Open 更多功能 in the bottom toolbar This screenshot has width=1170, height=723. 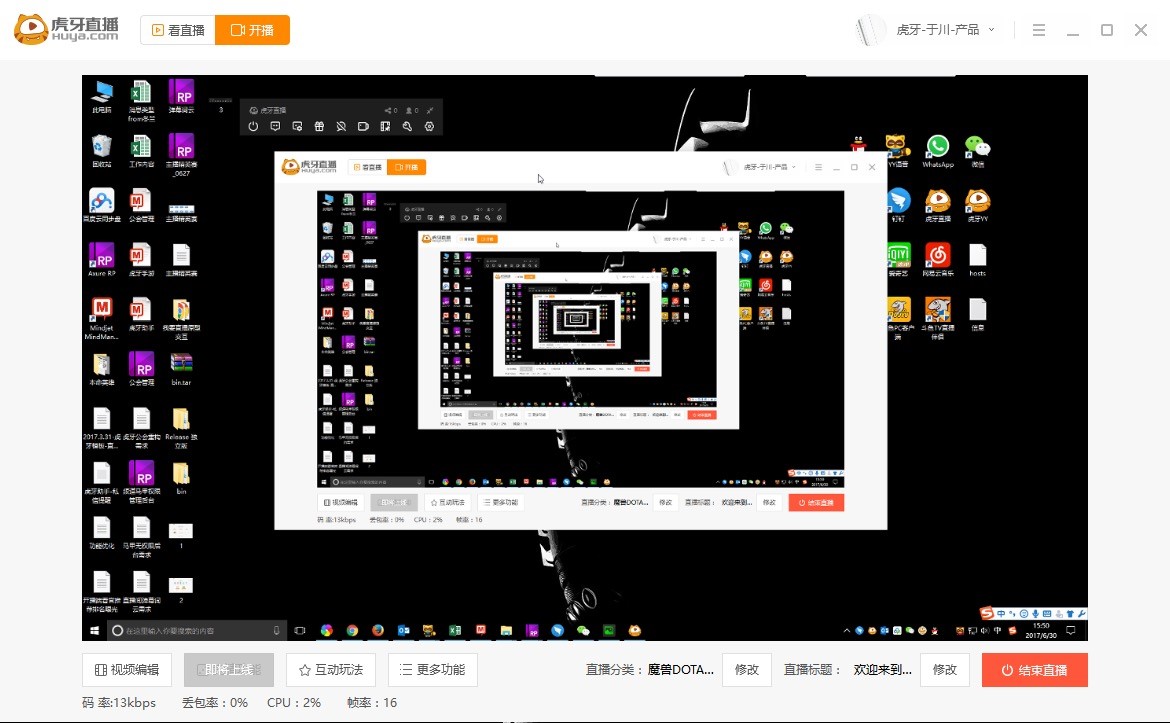(432, 670)
